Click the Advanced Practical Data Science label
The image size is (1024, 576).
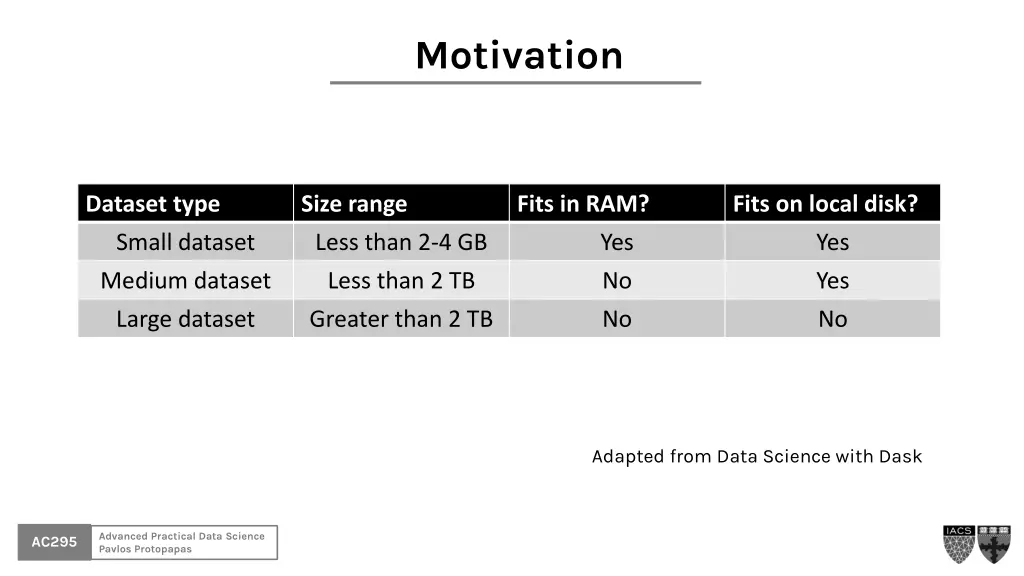[x=182, y=536]
